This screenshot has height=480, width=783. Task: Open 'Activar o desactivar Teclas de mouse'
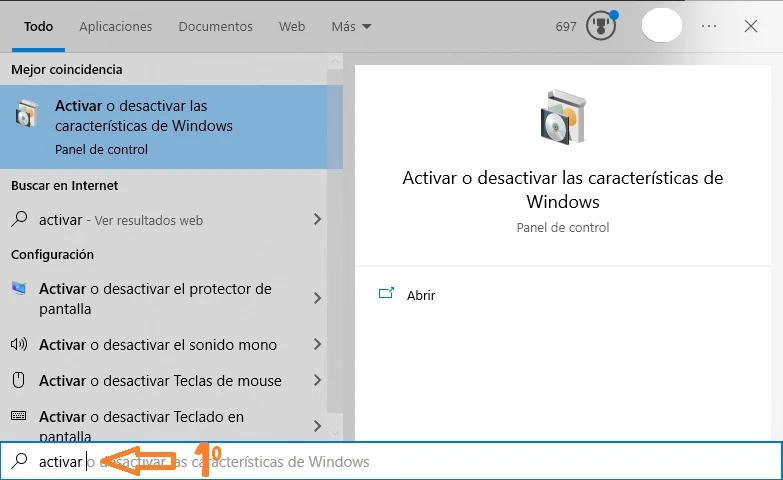click(x=164, y=381)
